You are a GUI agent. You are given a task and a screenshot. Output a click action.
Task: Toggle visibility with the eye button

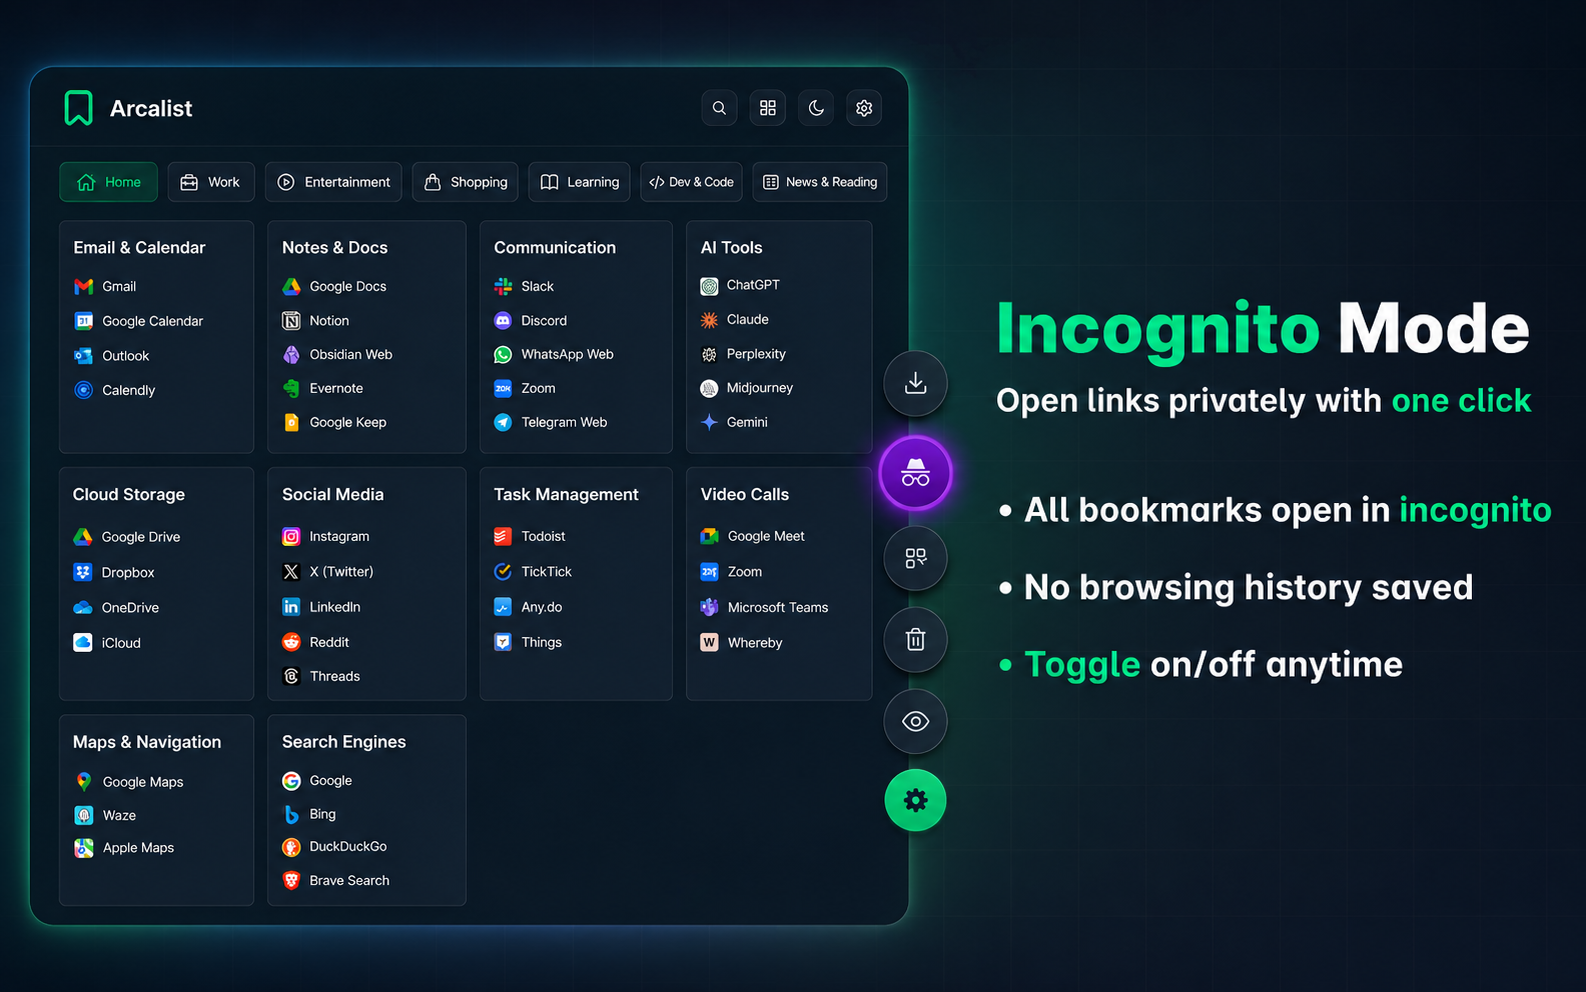coord(915,721)
